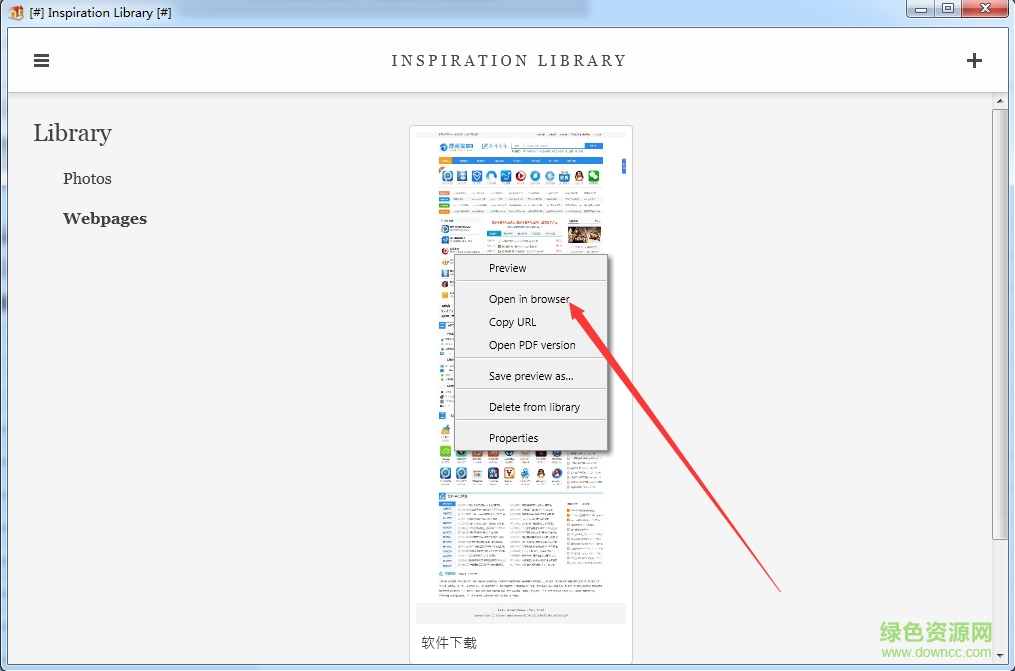The image size is (1015, 671).
Task: Maximize the Inspiration Library window
Action: pos(948,9)
